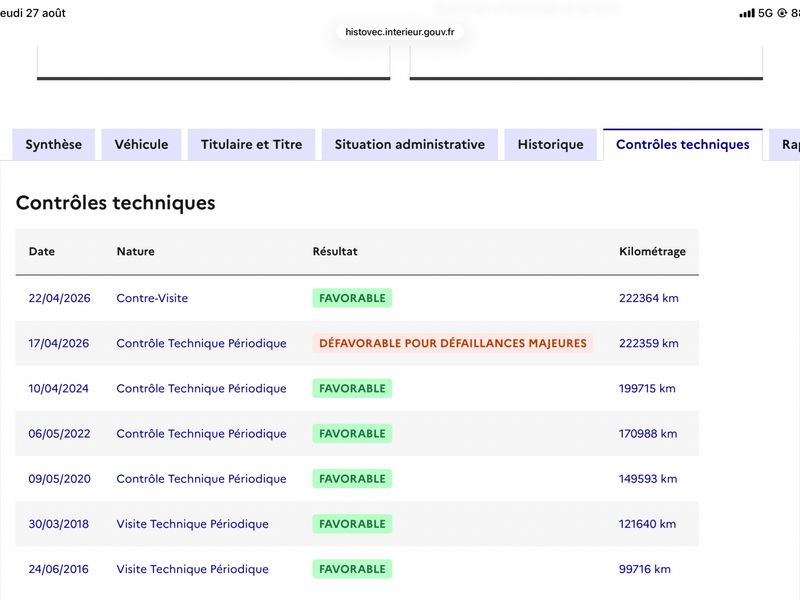
Task: Open the 09/05/2020 inspection date
Action: click(x=60, y=479)
